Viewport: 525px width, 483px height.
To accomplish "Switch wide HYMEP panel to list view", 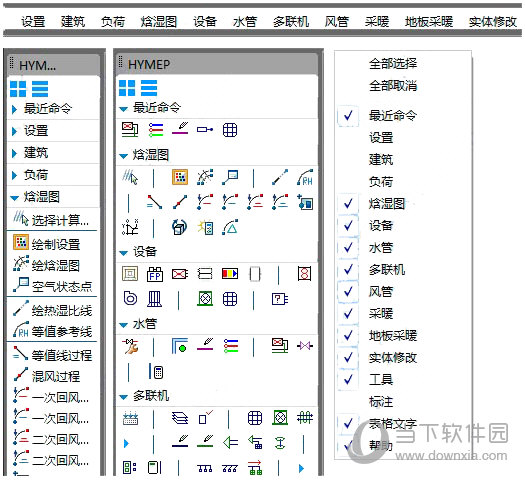I will pos(149,88).
